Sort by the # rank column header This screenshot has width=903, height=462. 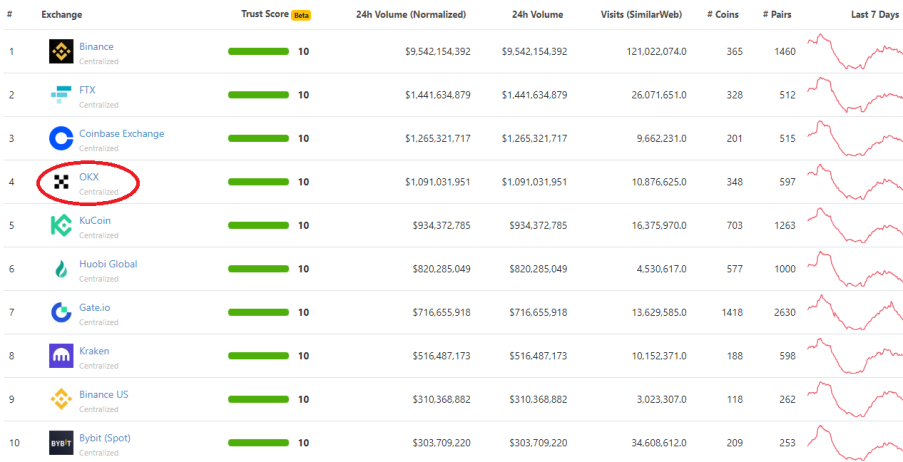coord(10,14)
